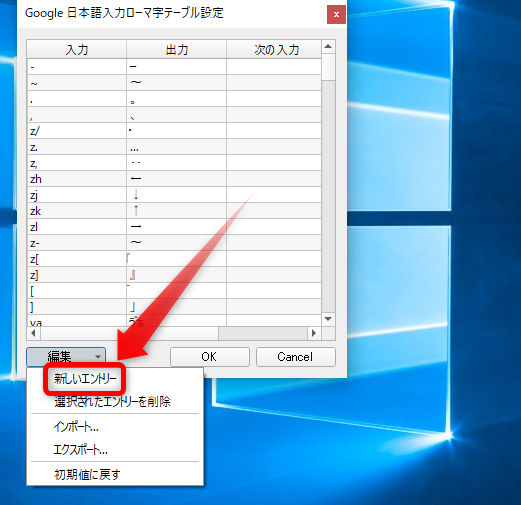Image resolution: width=521 pixels, height=505 pixels.
Task: Select the 'z,' input cell
Action: tap(77, 163)
